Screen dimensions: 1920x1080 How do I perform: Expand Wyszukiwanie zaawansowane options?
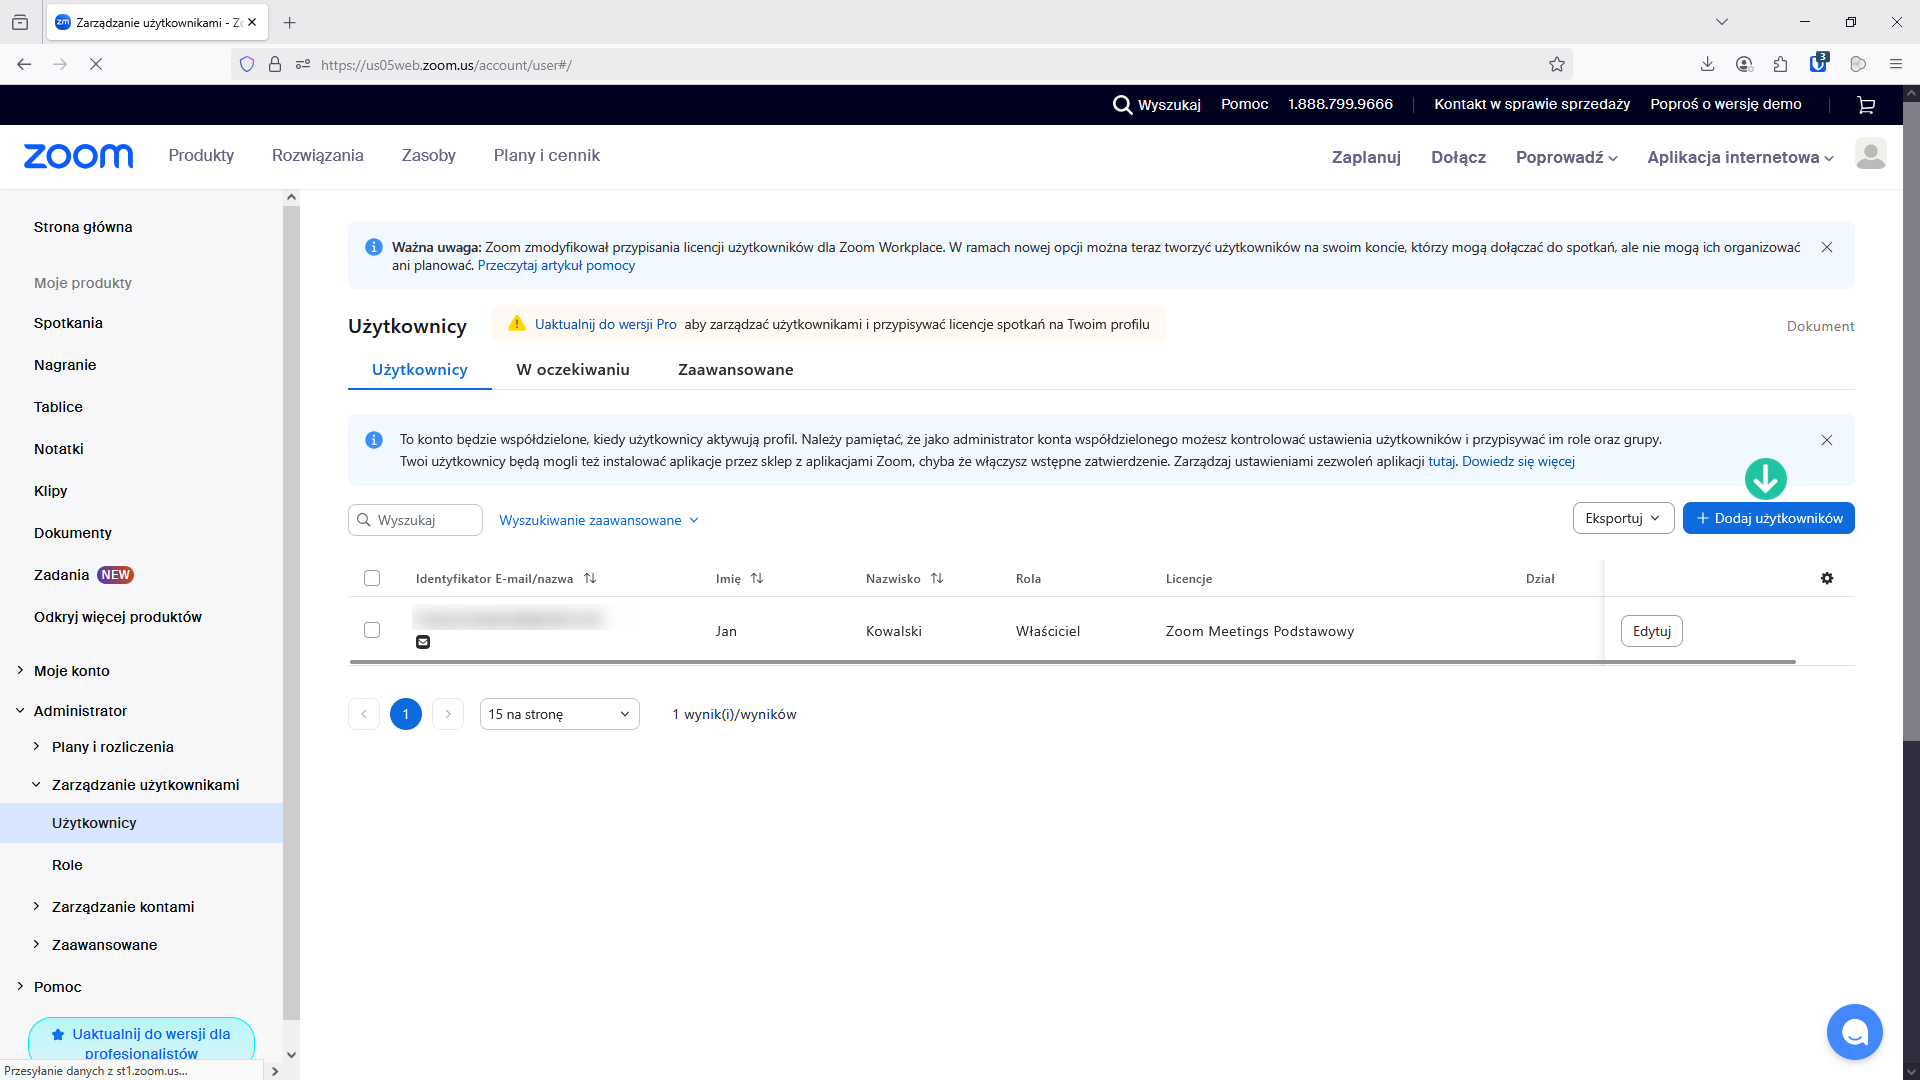point(599,520)
